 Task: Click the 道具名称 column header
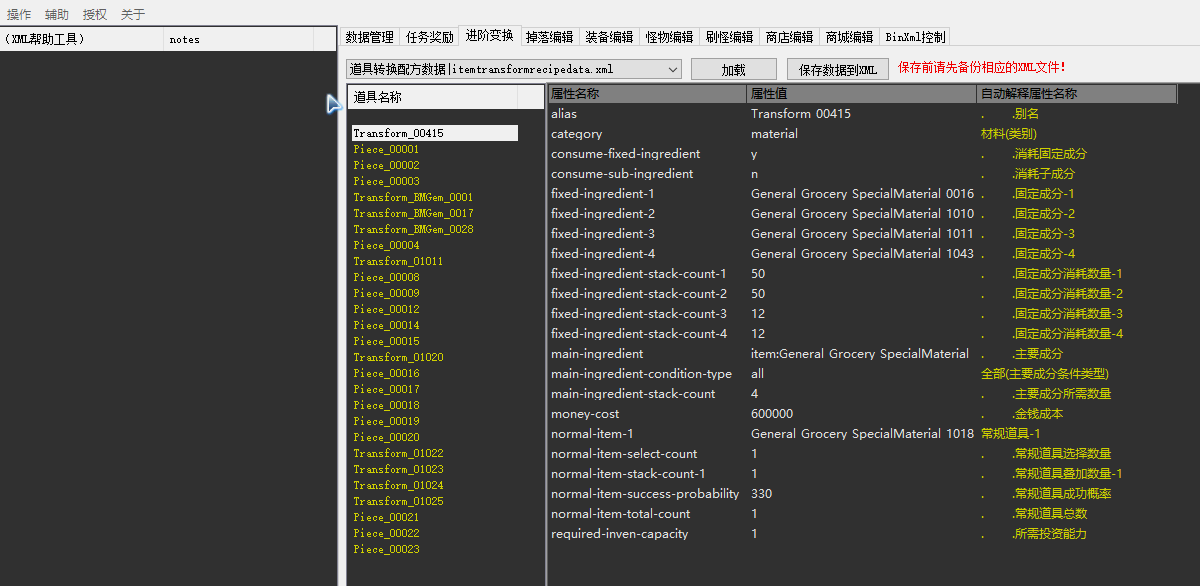(x=432, y=97)
